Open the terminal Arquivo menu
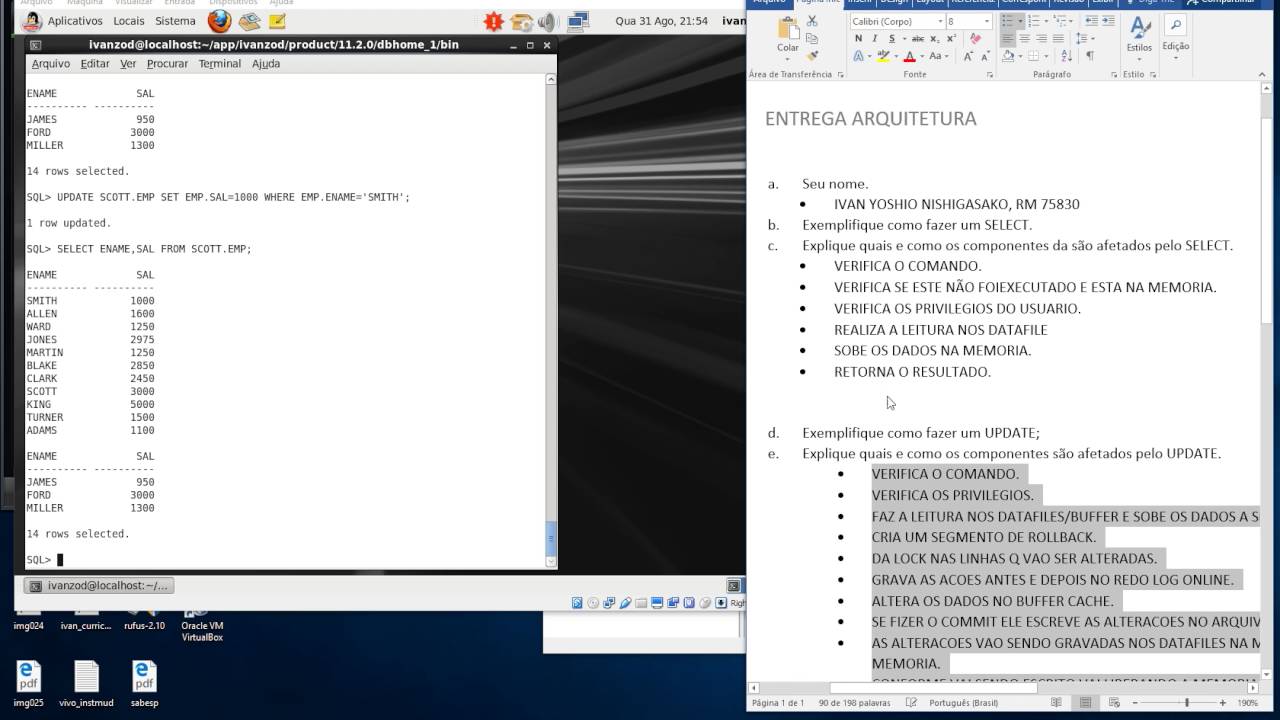The width and height of the screenshot is (1280, 720). coord(51,64)
